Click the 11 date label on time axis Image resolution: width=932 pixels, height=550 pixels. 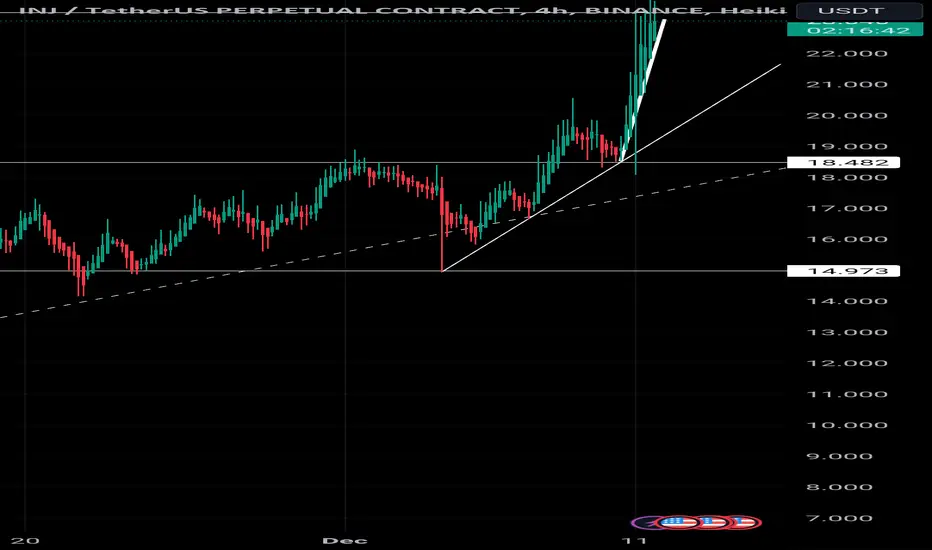point(634,540)
